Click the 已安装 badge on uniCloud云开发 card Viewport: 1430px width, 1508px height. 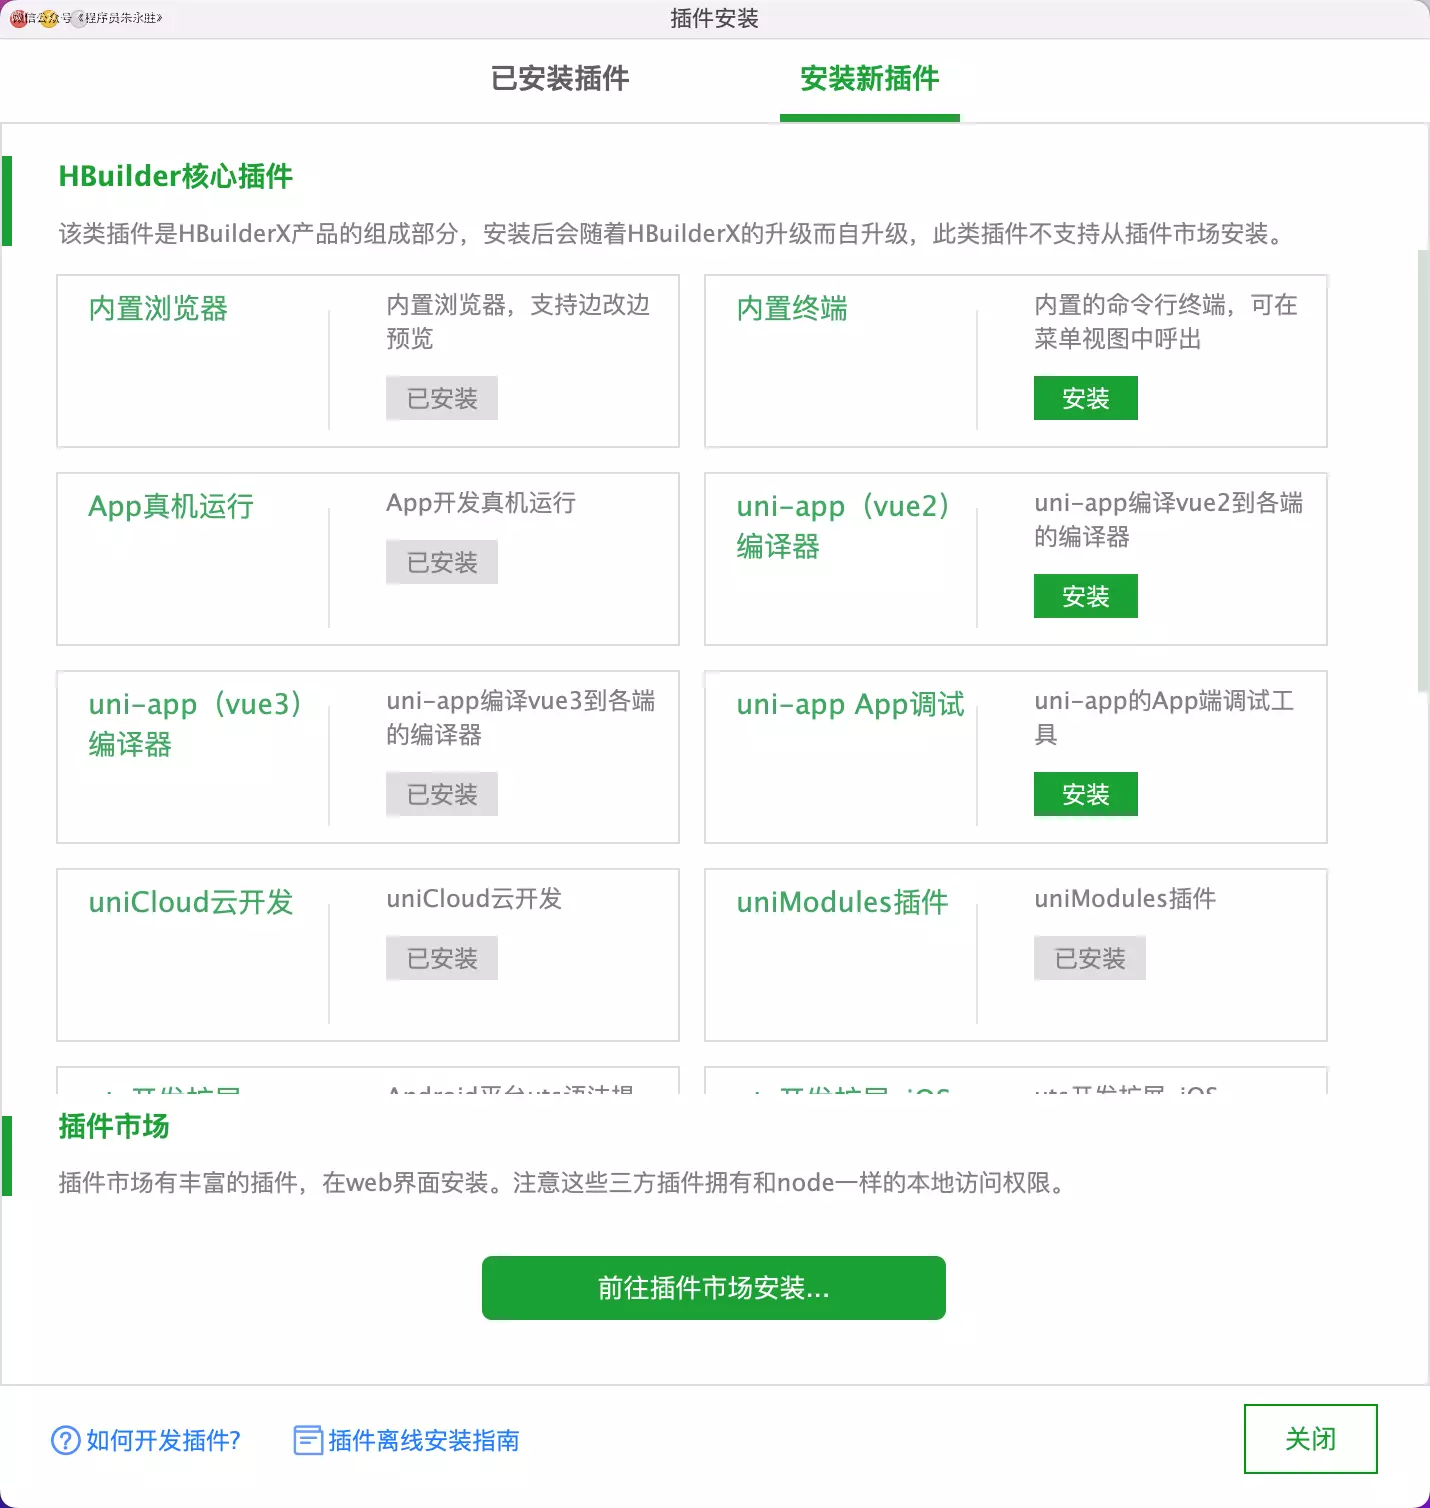click(x=441, y=957)
